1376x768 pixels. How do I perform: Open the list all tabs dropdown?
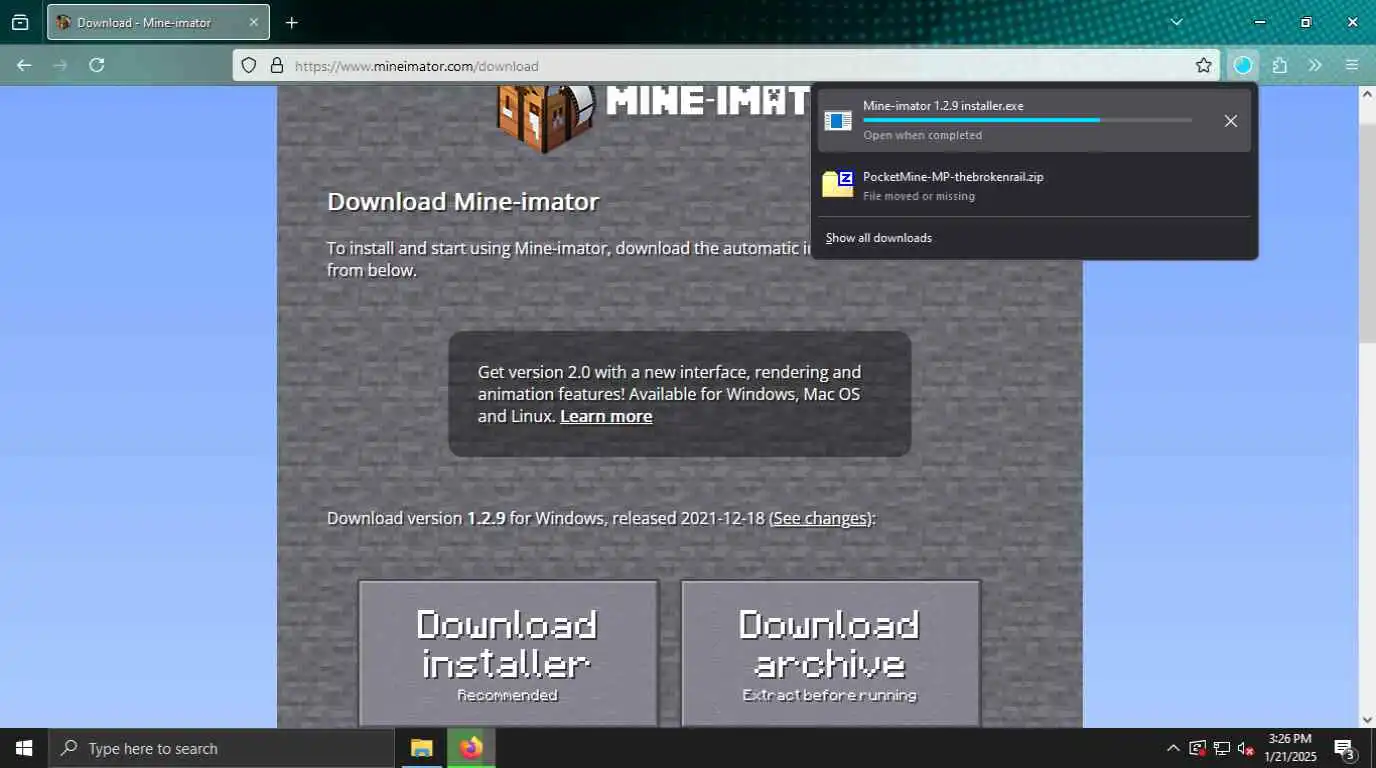(1177, 22)
